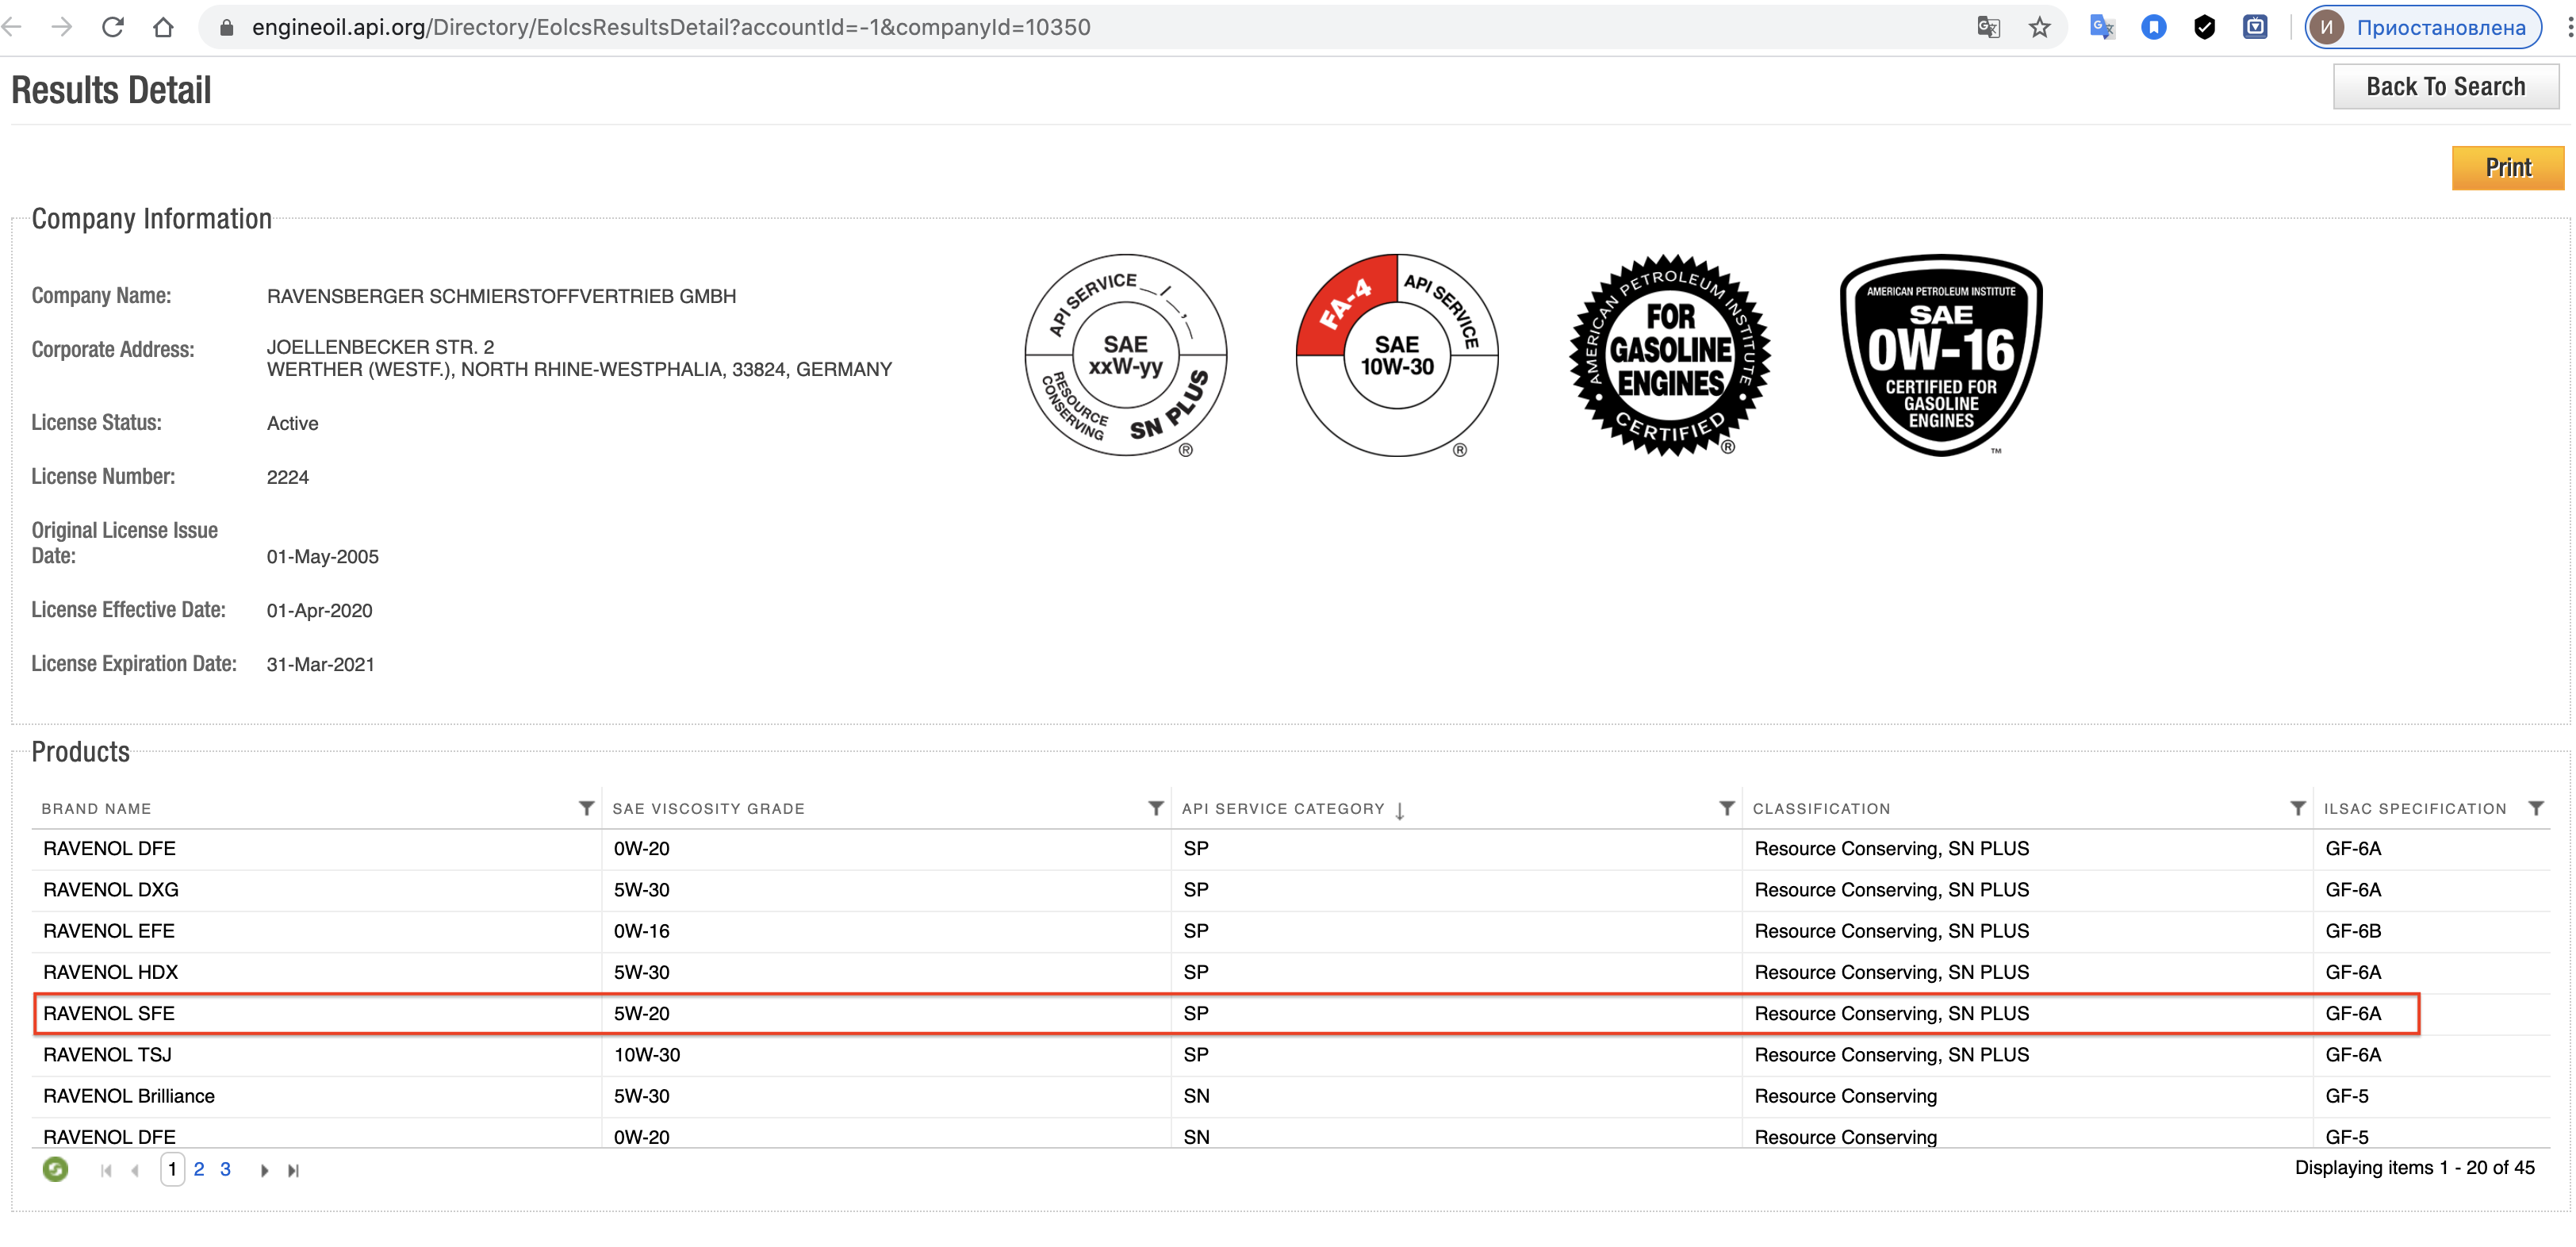Go to the browser home page
The image size is (2576, 1247).
point(163,27)
